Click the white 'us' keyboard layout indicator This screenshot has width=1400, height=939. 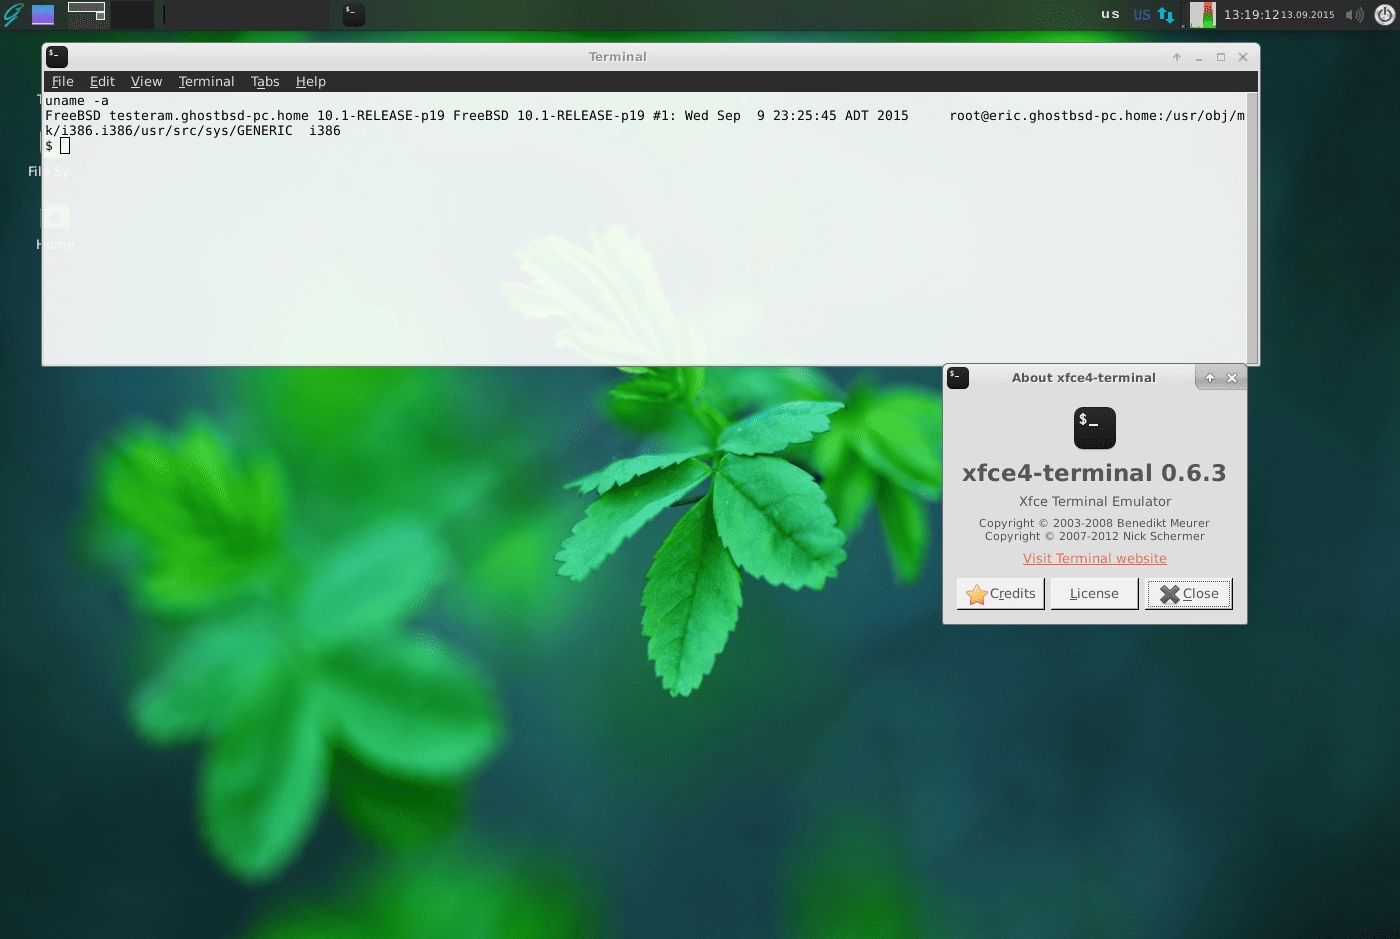[x=1110, y=14]
